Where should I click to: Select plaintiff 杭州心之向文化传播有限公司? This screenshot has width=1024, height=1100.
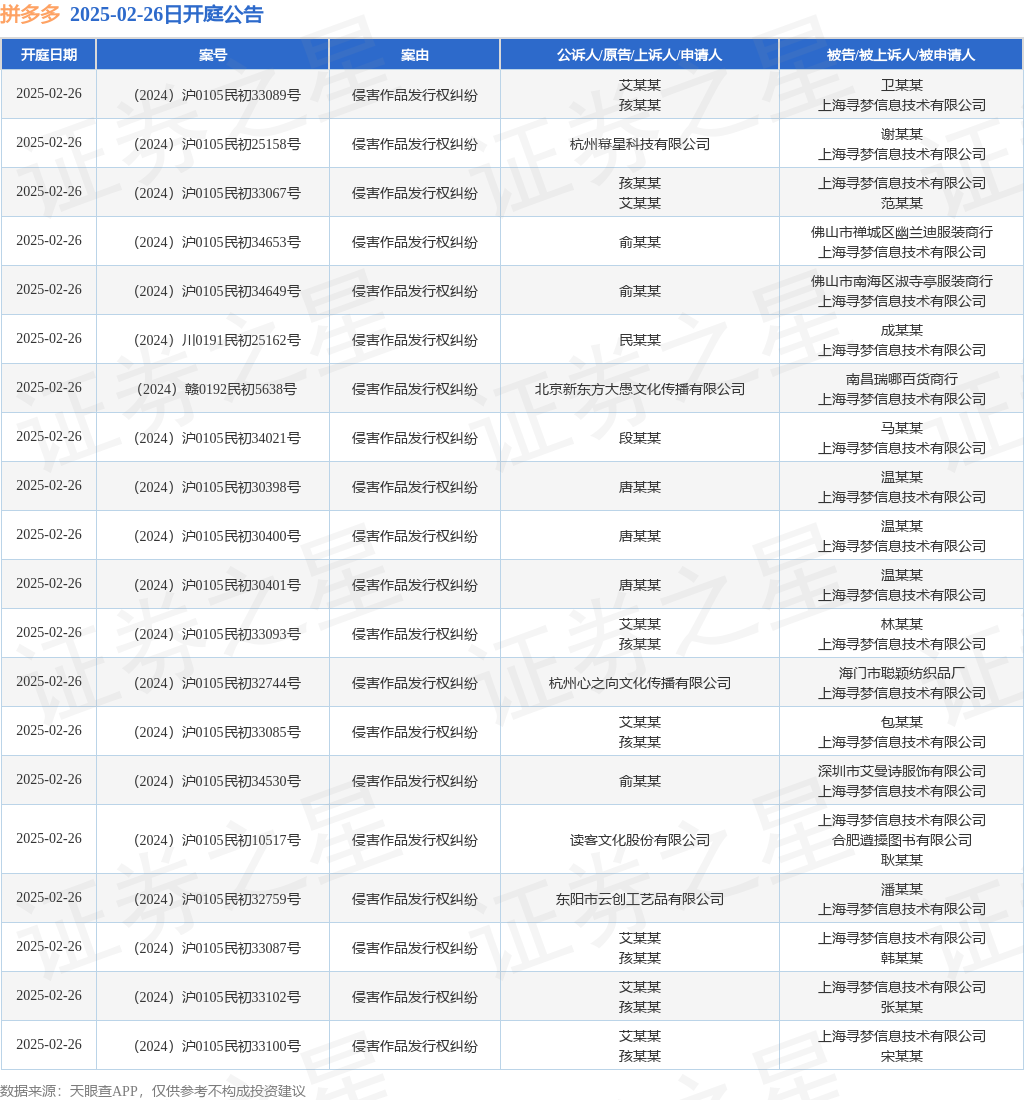[640, 684]
